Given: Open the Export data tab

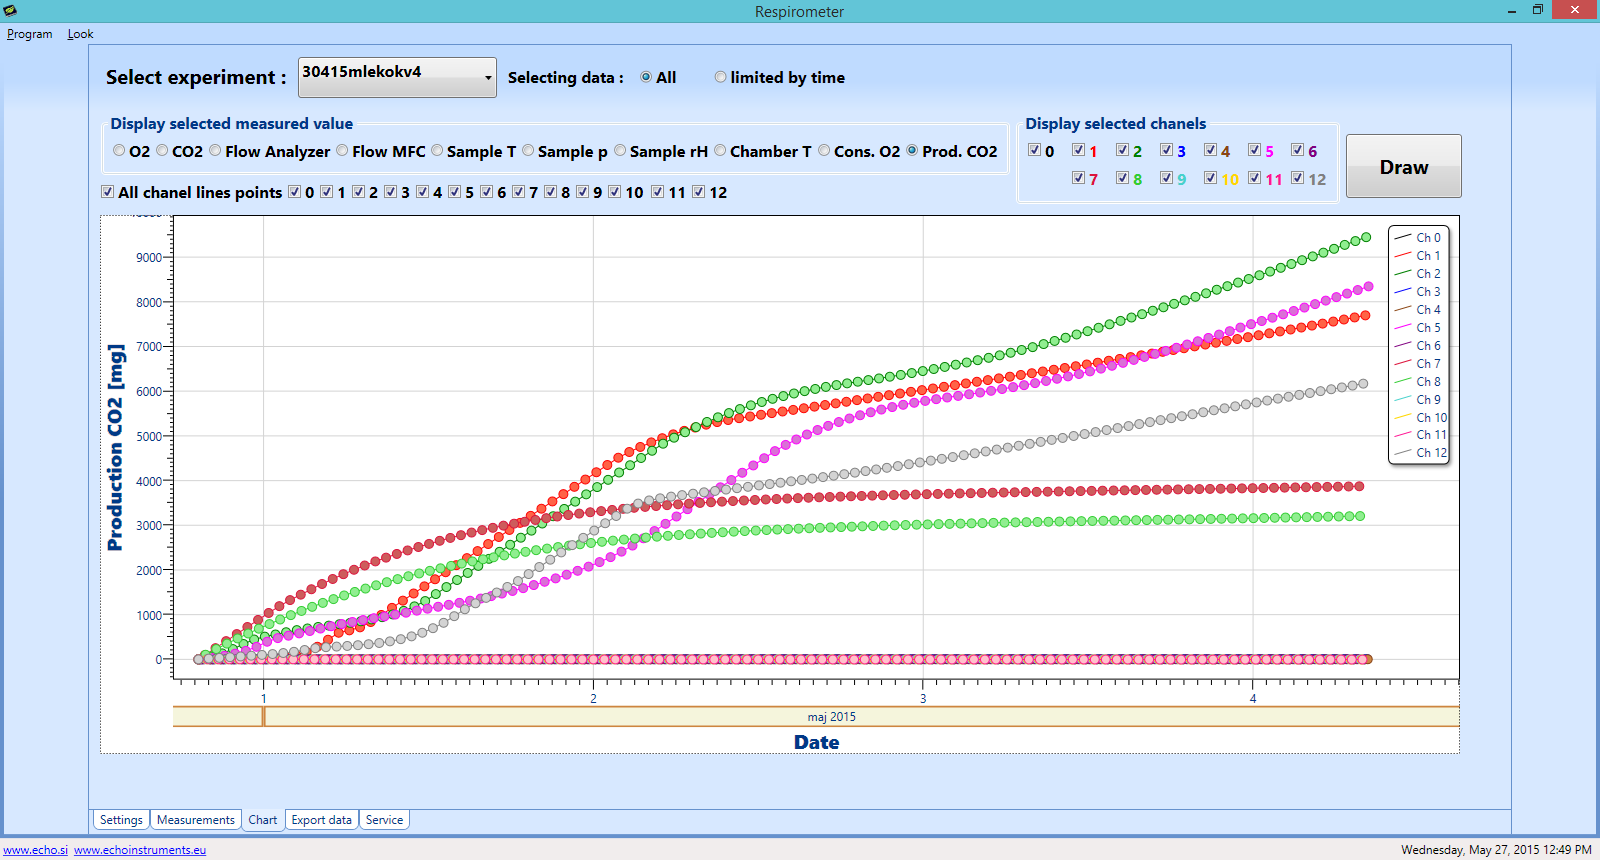Looking at the screenshot, I should coord(321,820).
